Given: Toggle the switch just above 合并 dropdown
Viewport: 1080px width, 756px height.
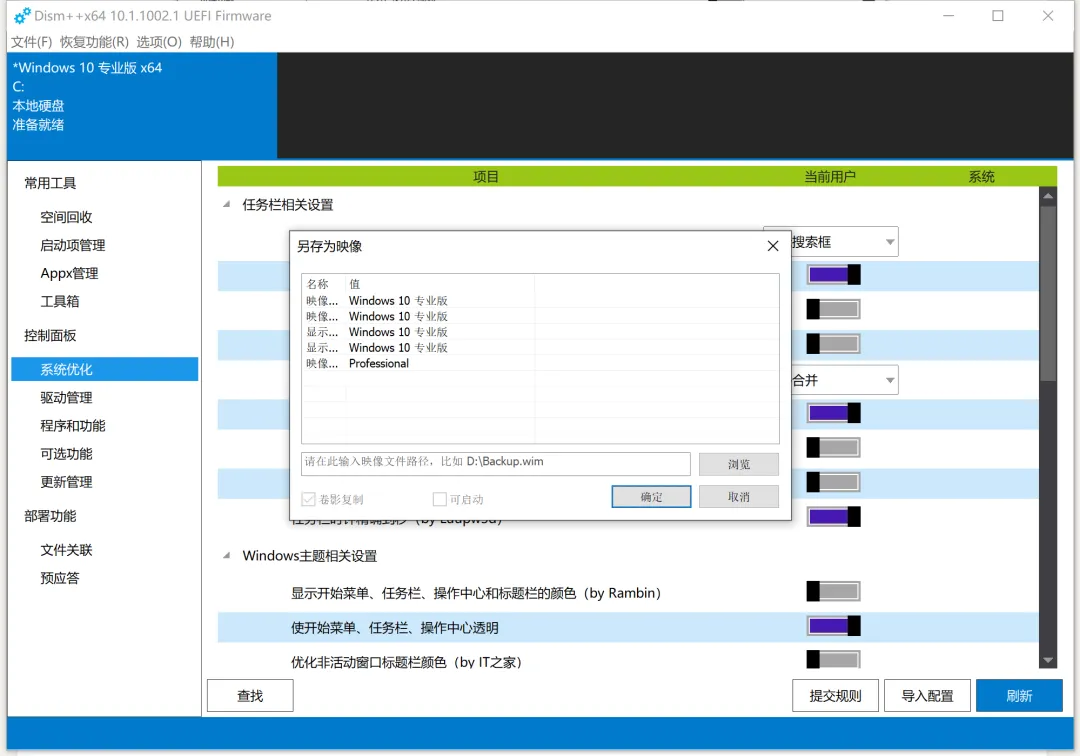Looking at the screenshot, I should (833, 344).
